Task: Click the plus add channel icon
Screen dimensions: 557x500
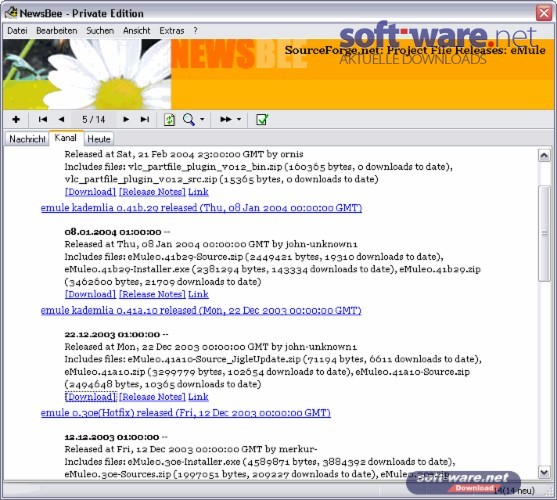Action: tap(16, 119)
